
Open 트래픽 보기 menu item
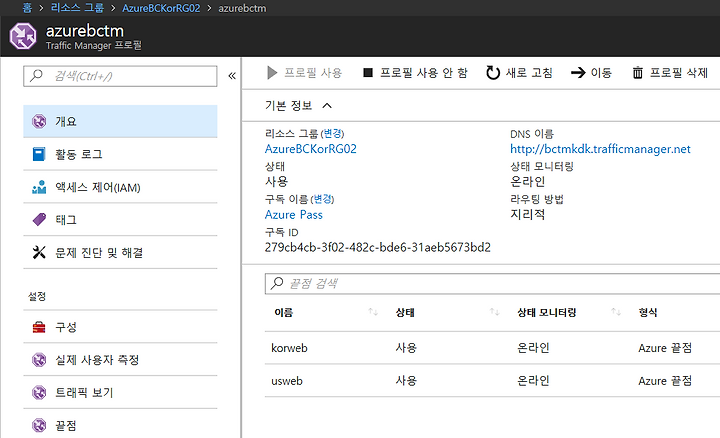[x=120, y=393]
